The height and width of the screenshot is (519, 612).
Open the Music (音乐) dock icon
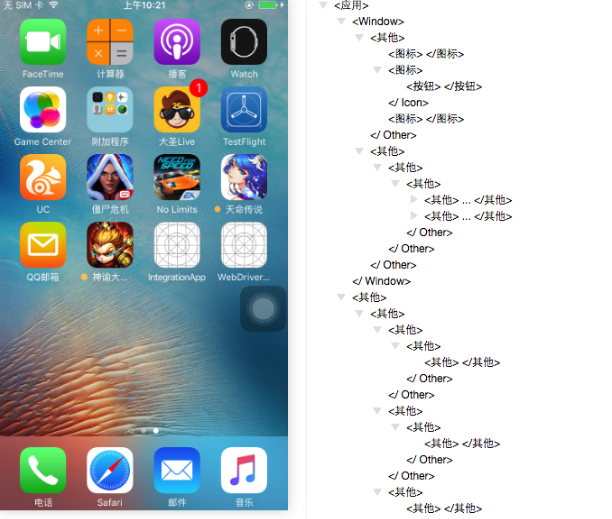click(x=244, y=470)
